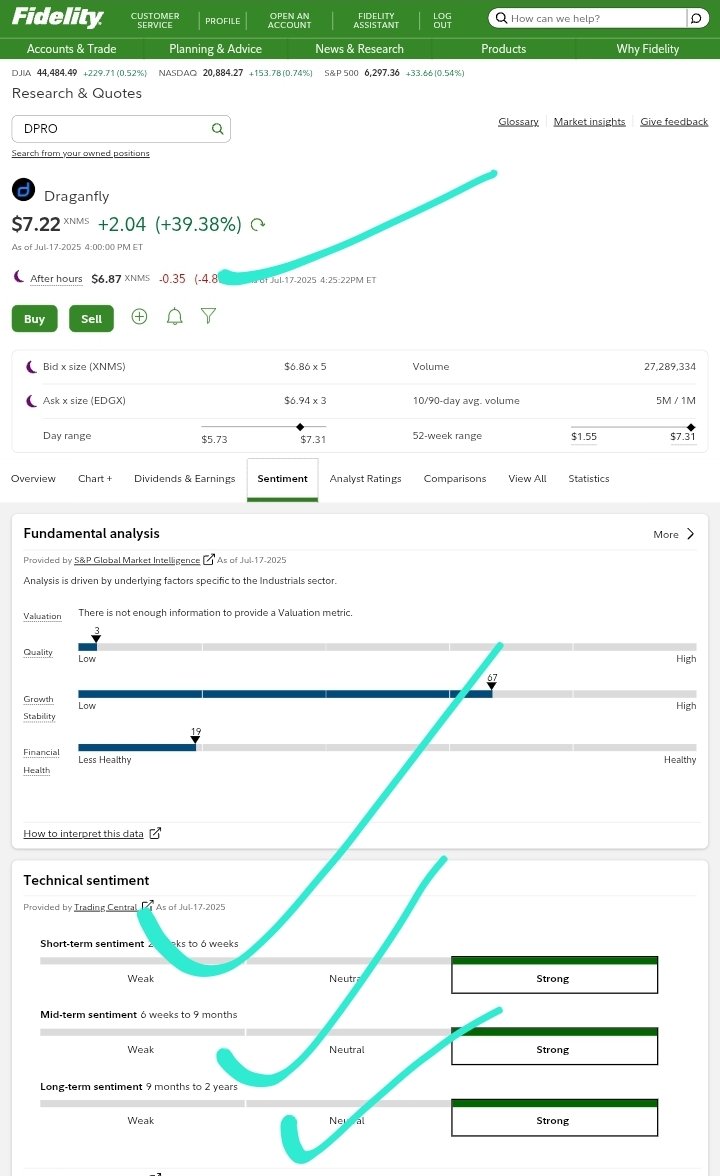720x1176 pixels.
Task: Open News & Research menu
Action: click(x=359, y=49)
